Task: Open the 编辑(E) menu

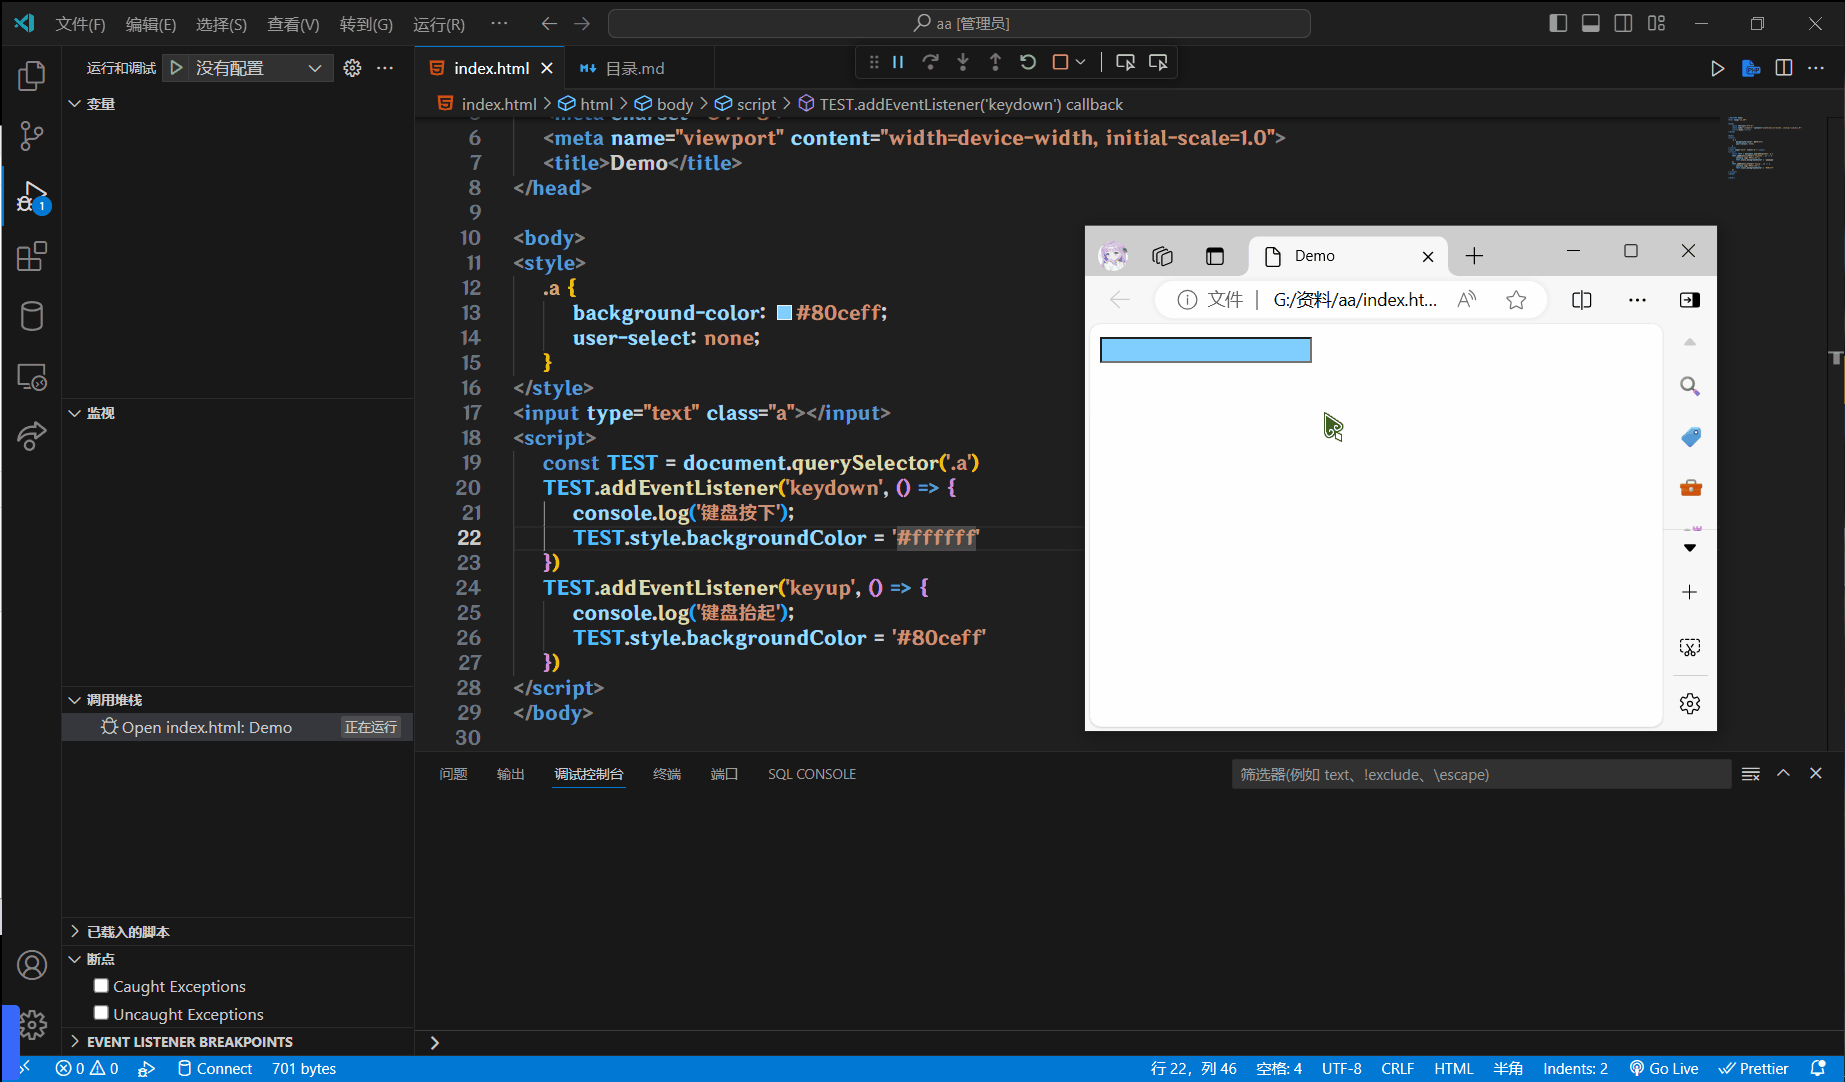Action: [151, 24]
